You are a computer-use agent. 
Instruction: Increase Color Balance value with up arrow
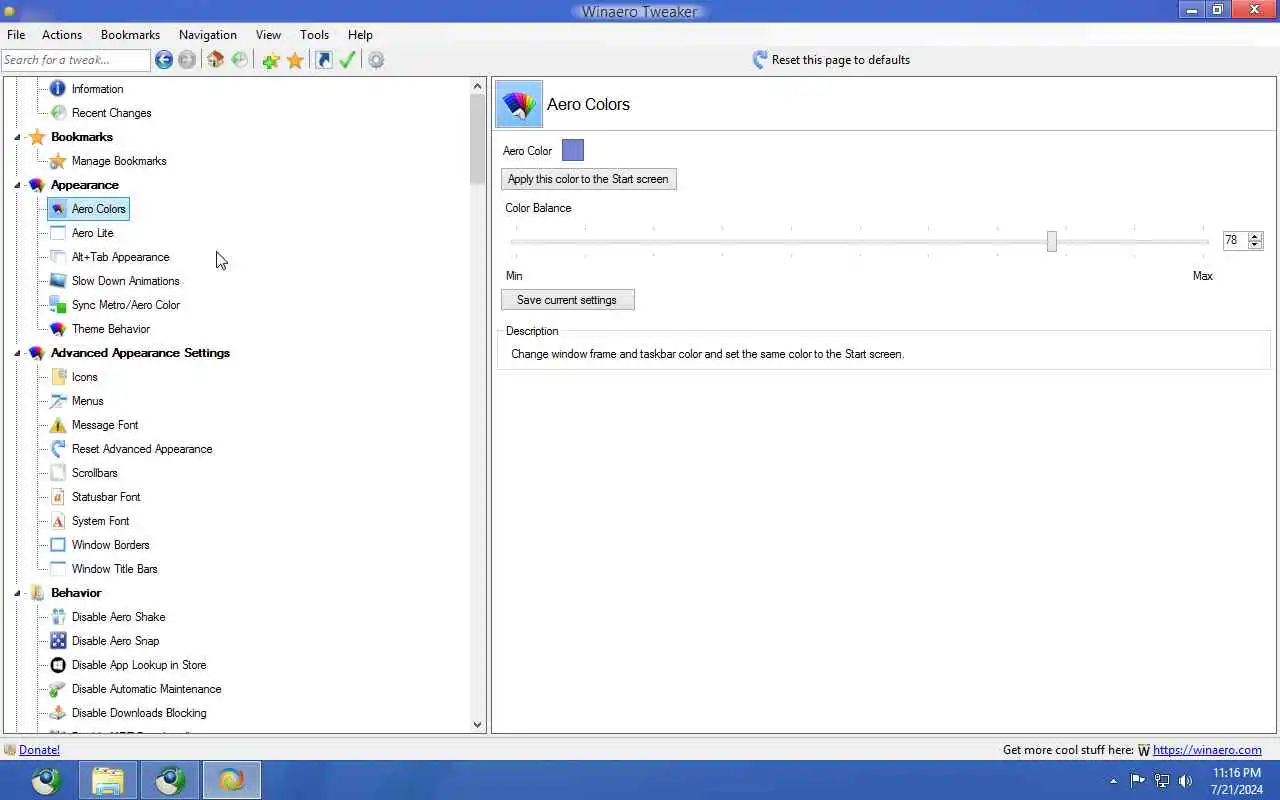pos(1255,236)
